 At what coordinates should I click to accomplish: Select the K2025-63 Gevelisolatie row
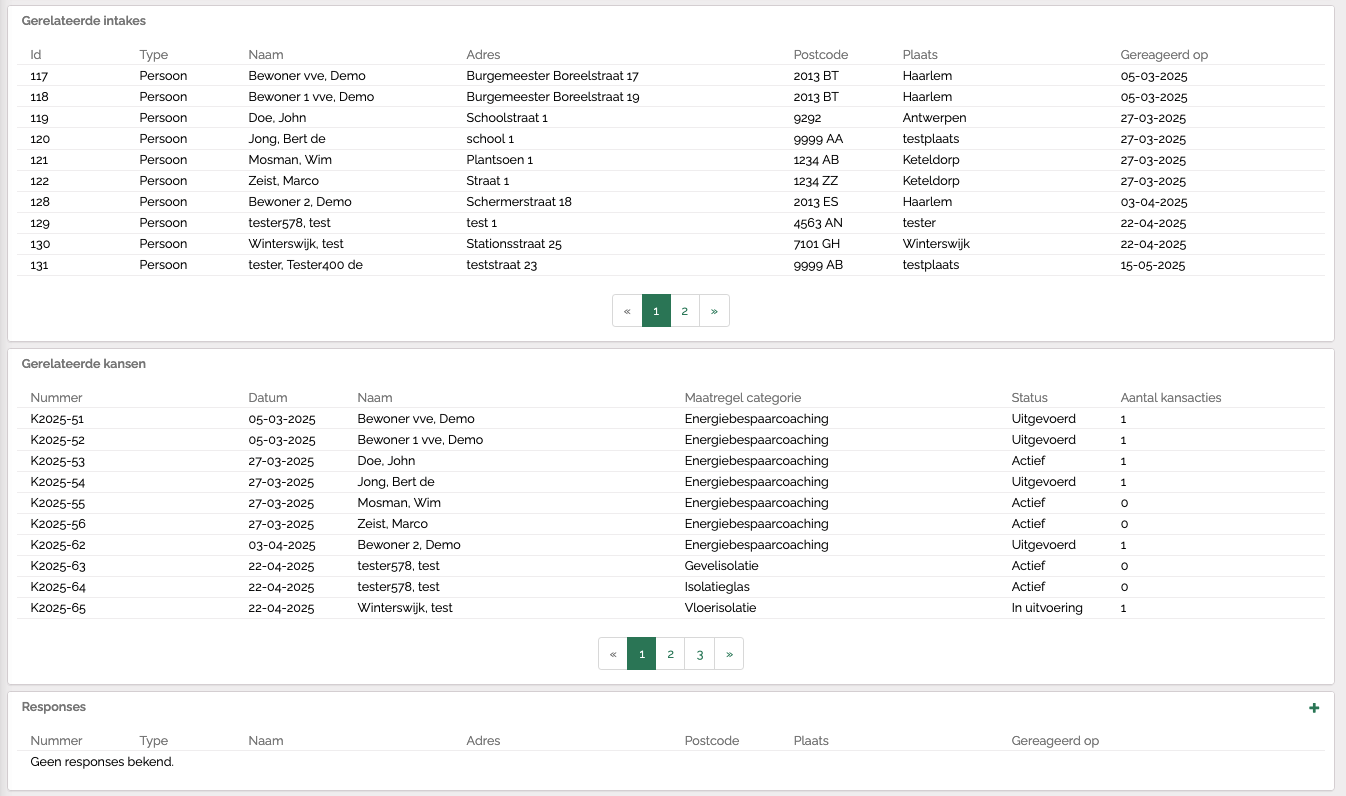click(57, 566)
